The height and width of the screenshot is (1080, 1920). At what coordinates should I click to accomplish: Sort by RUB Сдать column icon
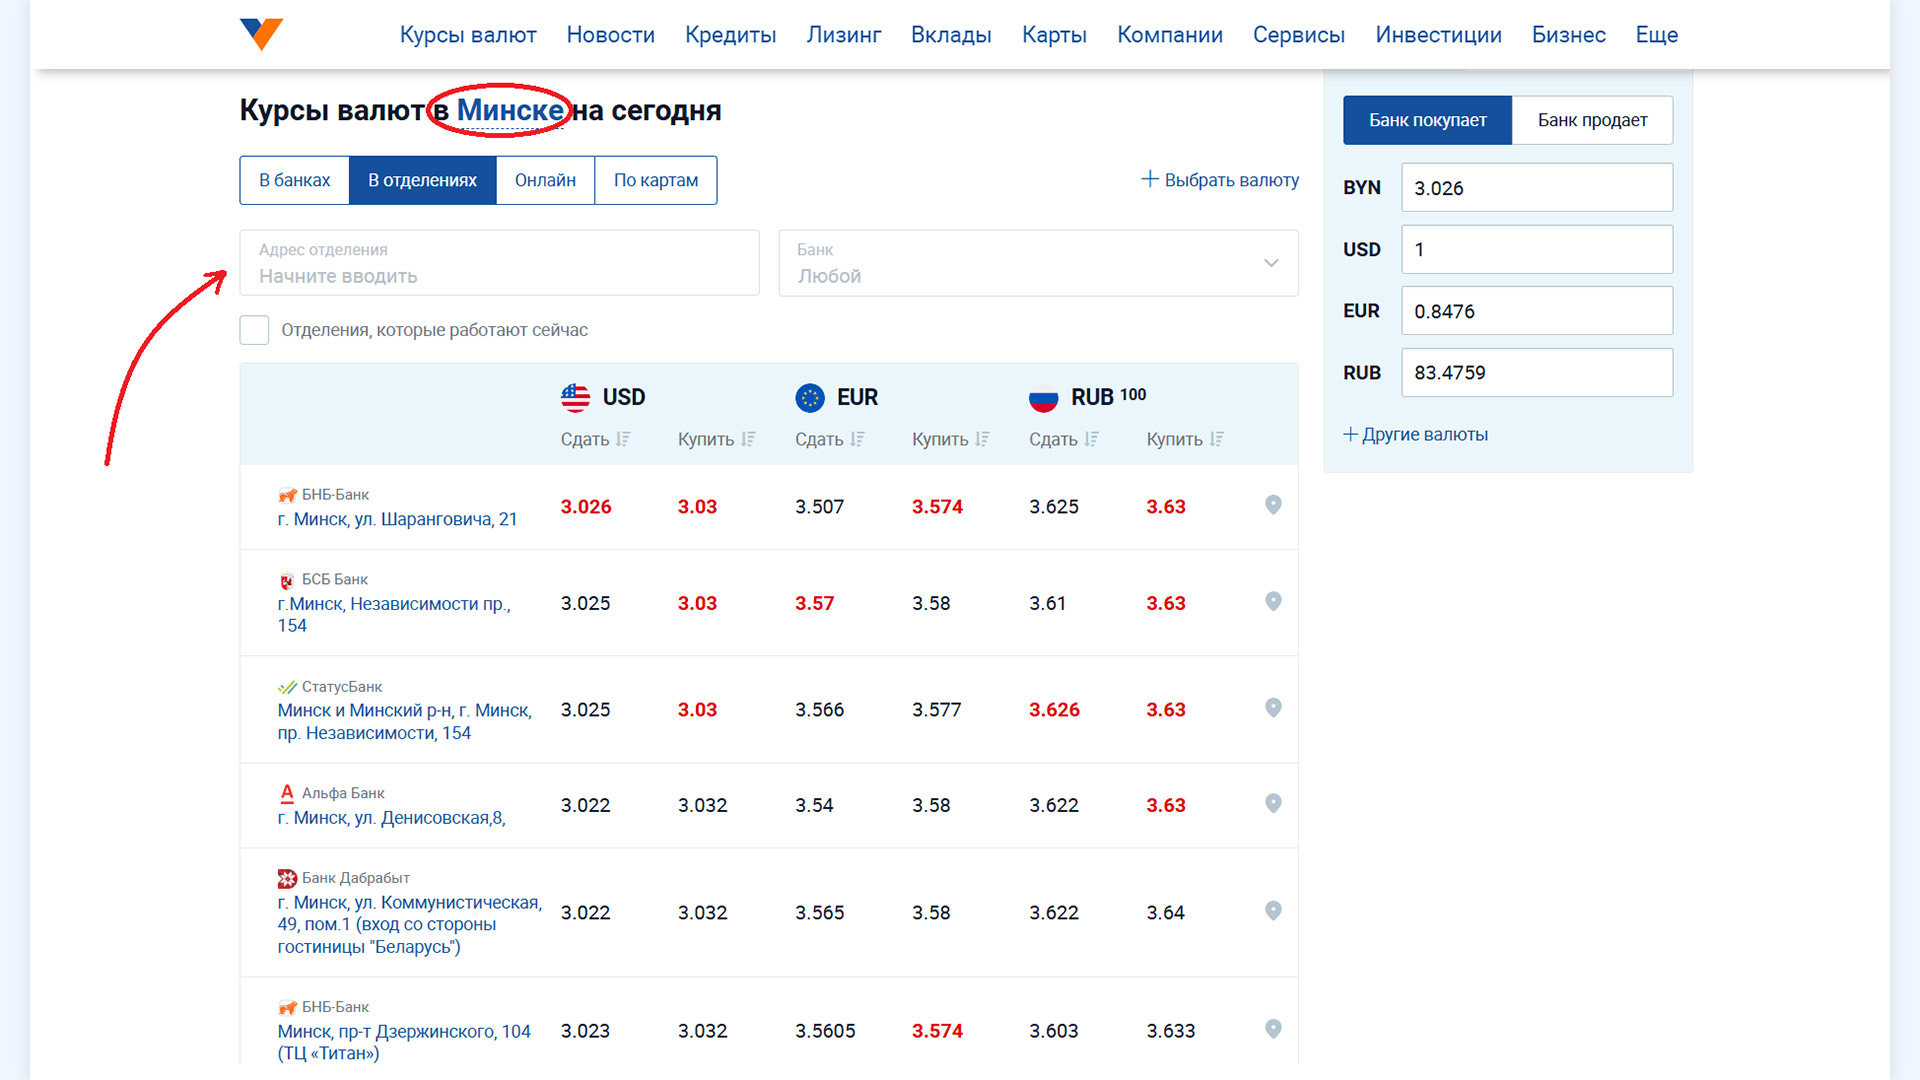(1091, 439)
